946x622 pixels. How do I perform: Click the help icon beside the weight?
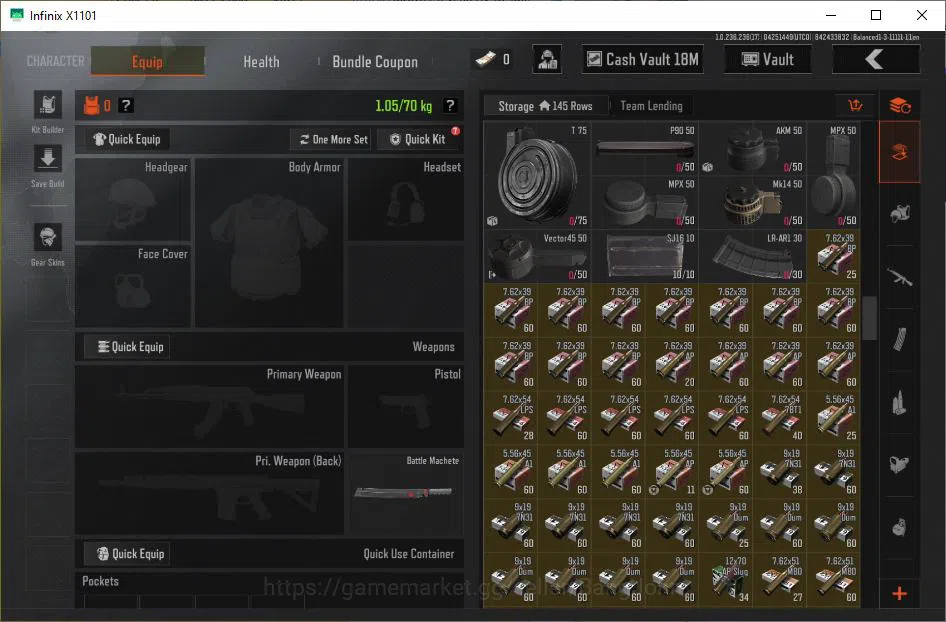[x=449, y=106]
